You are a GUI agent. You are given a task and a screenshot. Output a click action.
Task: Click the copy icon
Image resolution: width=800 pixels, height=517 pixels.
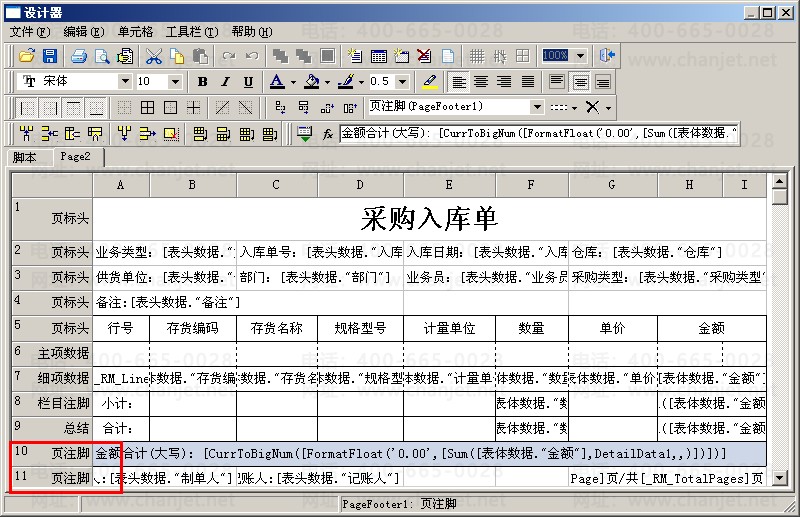(177, 56)
